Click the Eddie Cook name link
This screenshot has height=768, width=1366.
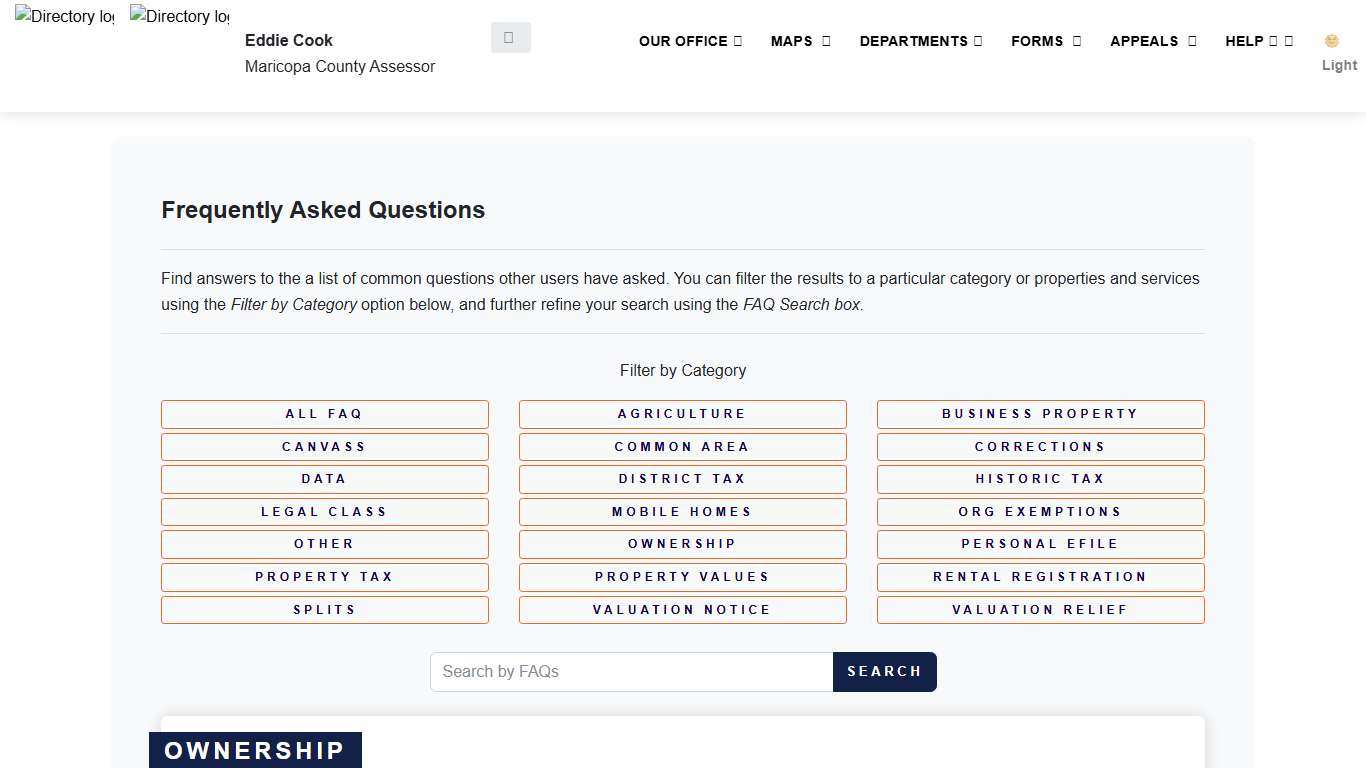click(x=288, y=40)
